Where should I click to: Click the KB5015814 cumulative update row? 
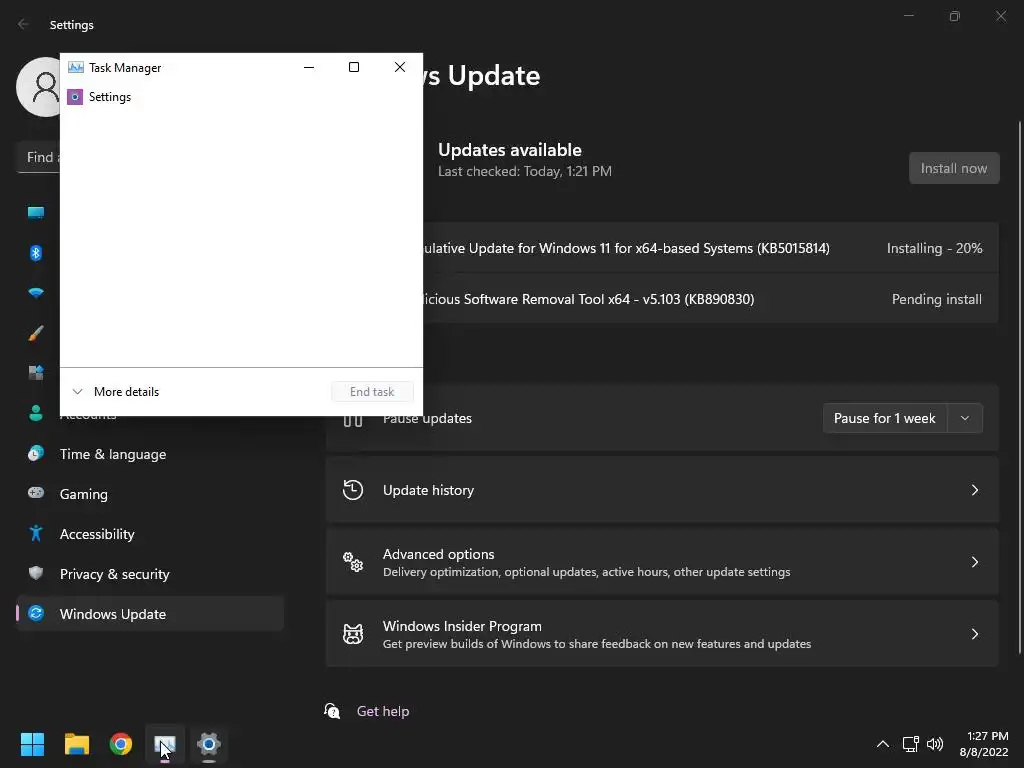click(711, 248)
